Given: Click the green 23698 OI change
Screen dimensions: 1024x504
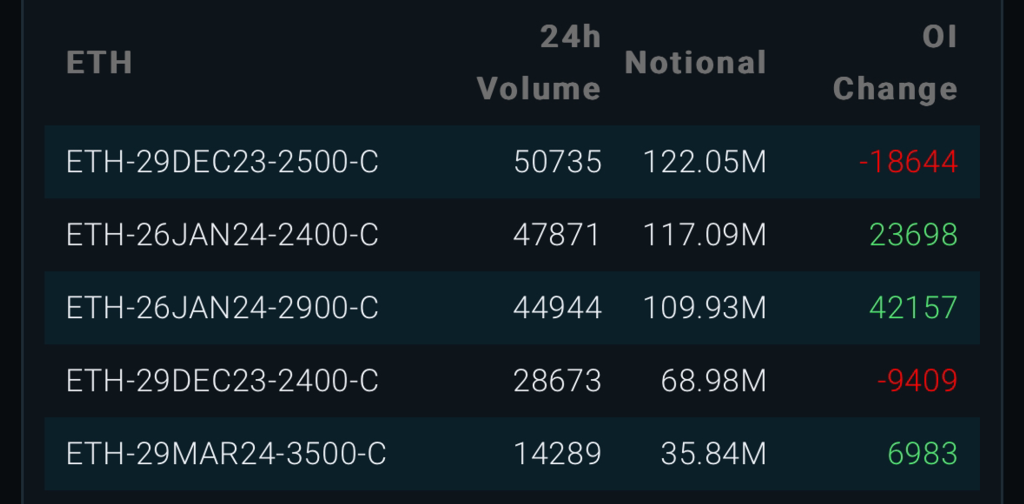Looking at the screenshot, I should tap(913, 235).
